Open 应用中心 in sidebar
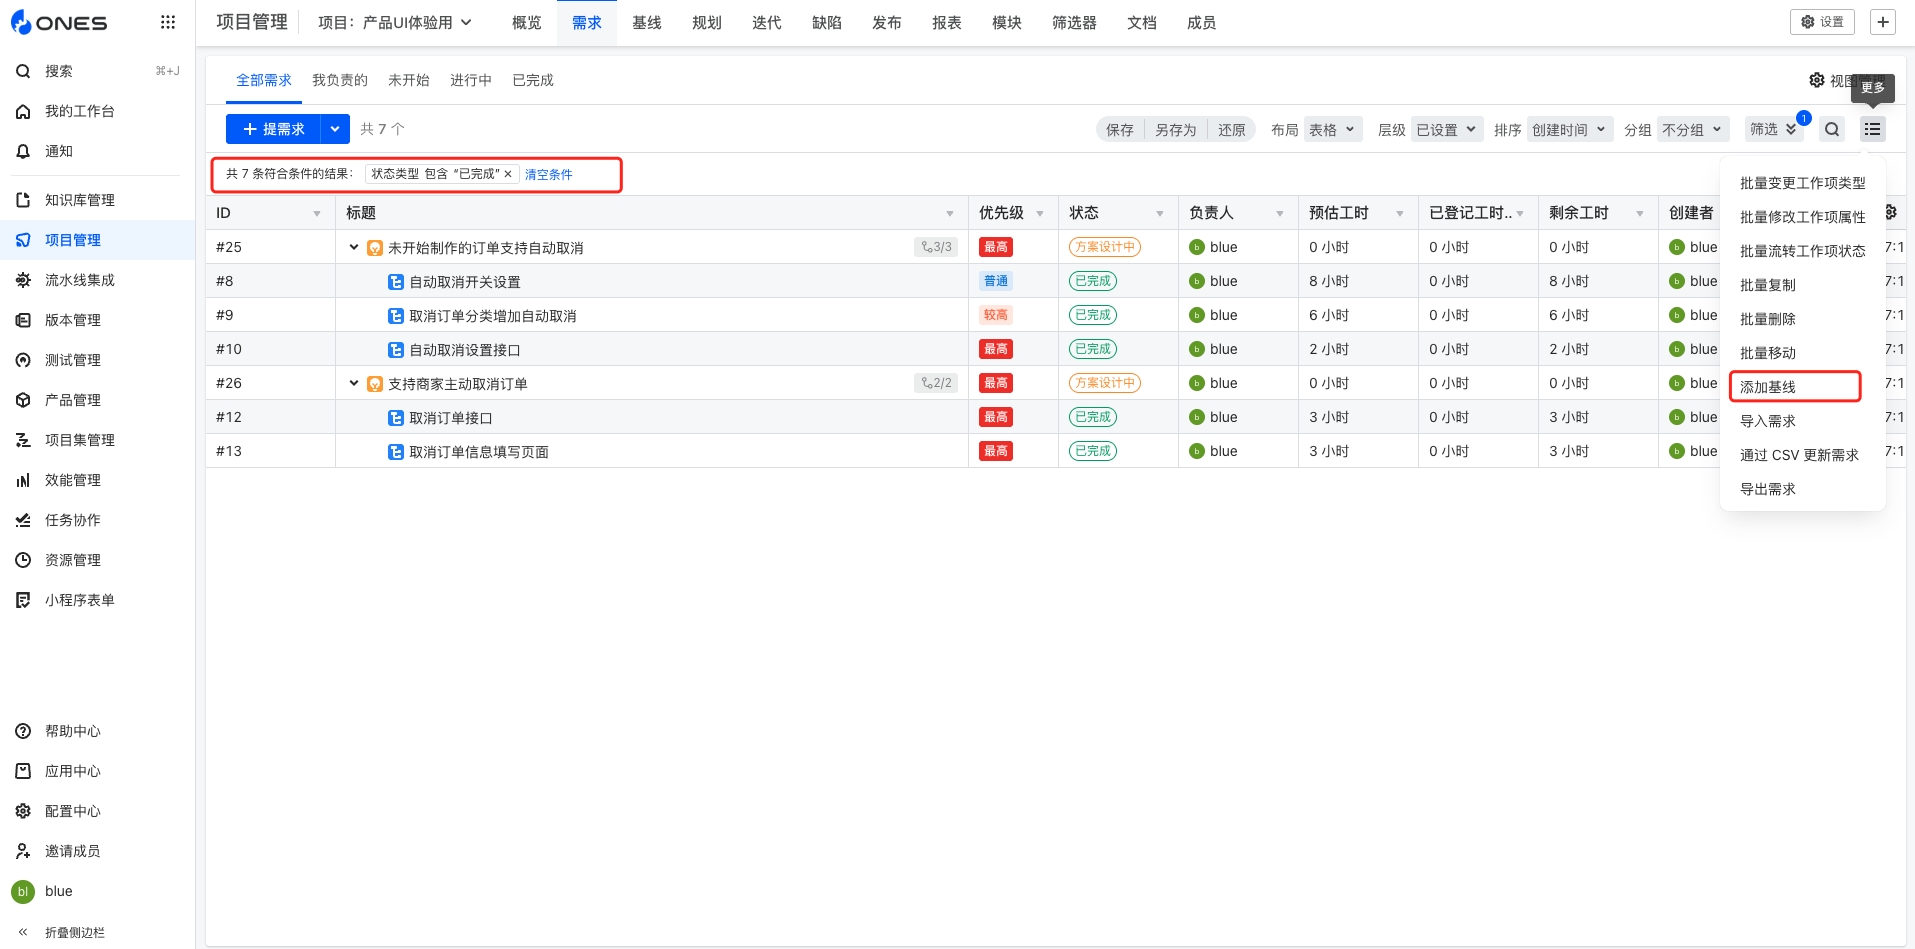Screen dimensions: 1915x949 point(73,771)
